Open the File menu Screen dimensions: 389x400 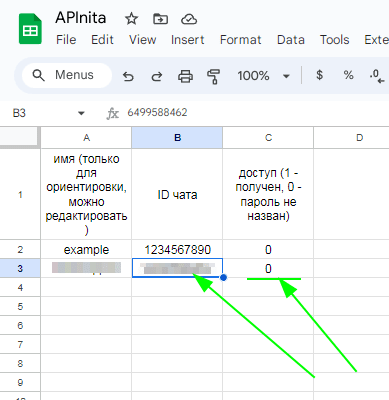(x=66, y=40)
